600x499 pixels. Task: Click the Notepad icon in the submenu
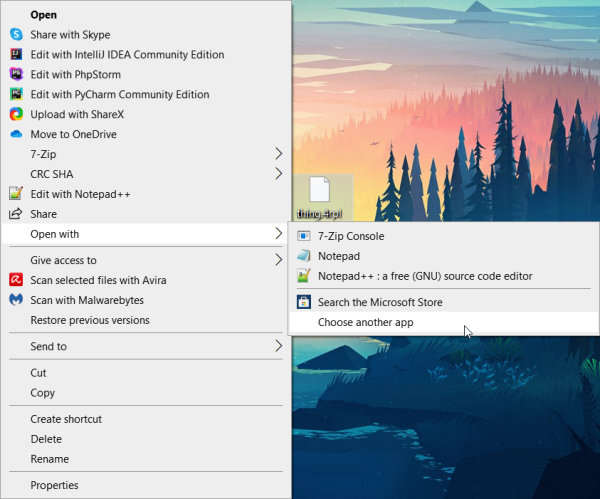coord(304,256)
